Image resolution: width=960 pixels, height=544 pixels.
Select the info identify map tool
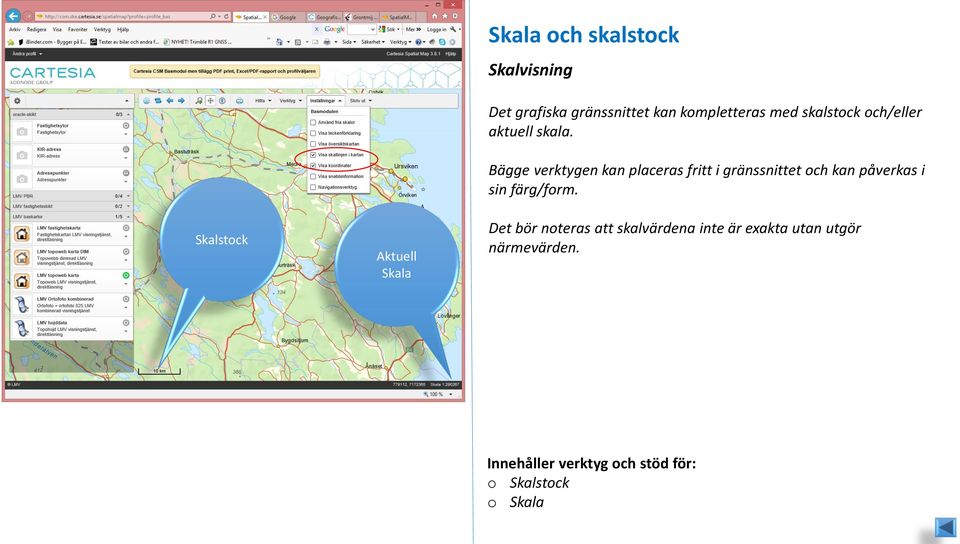click(222, 100)
